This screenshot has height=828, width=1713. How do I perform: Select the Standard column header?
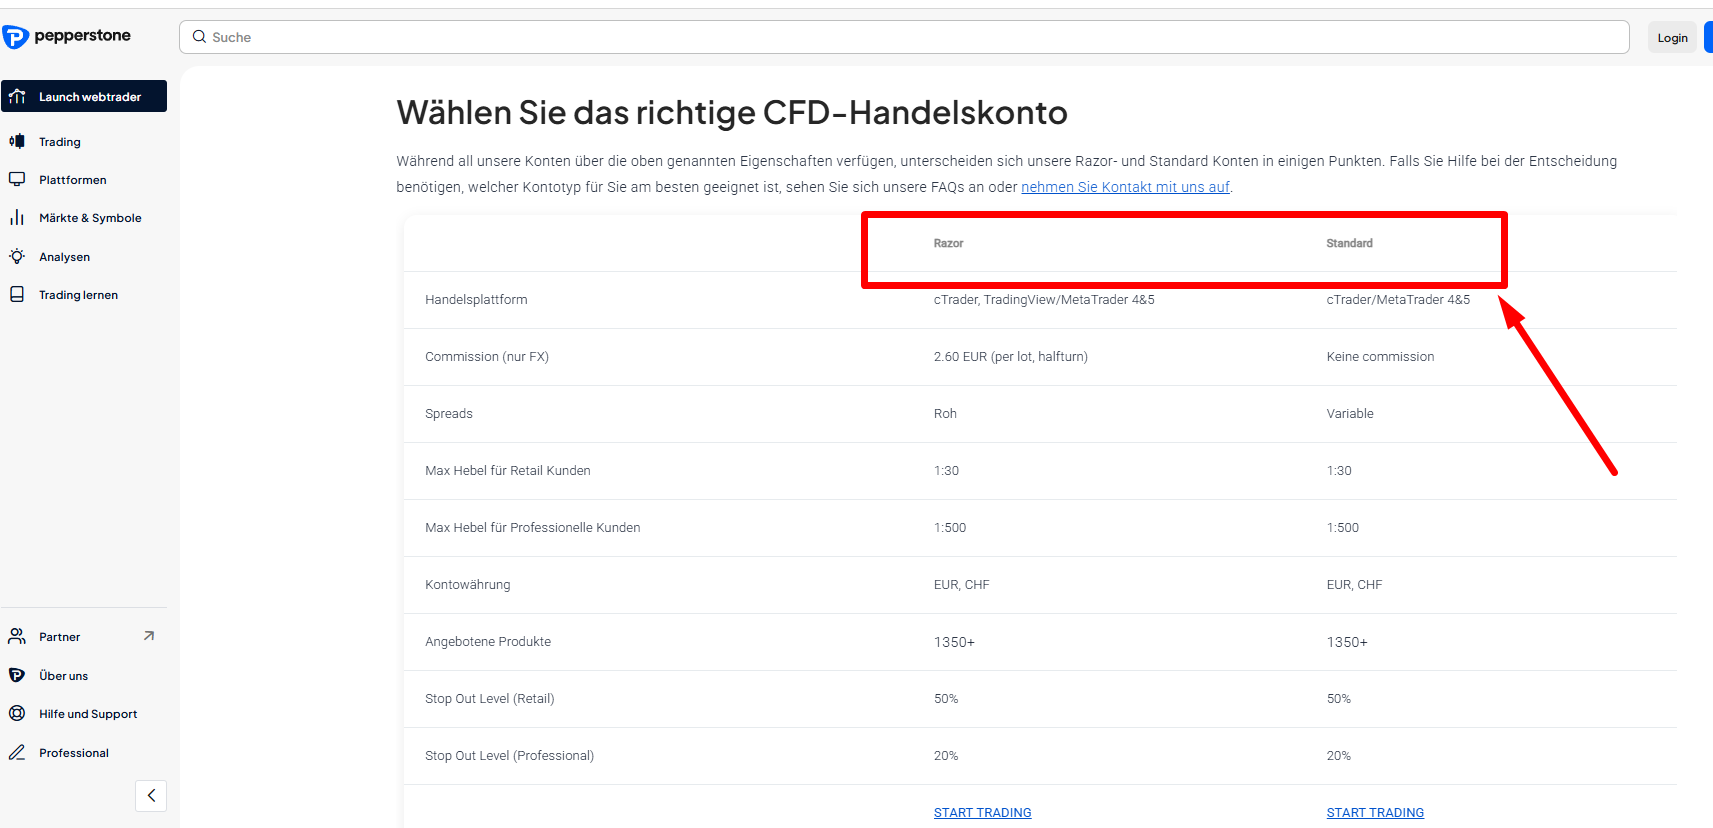1349,243
